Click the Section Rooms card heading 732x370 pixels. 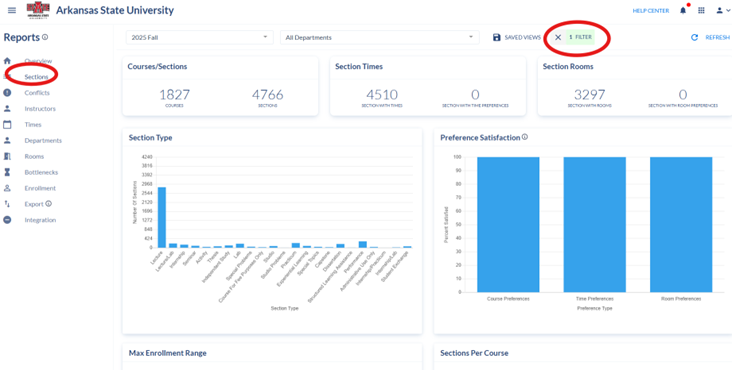coord(568,66)
